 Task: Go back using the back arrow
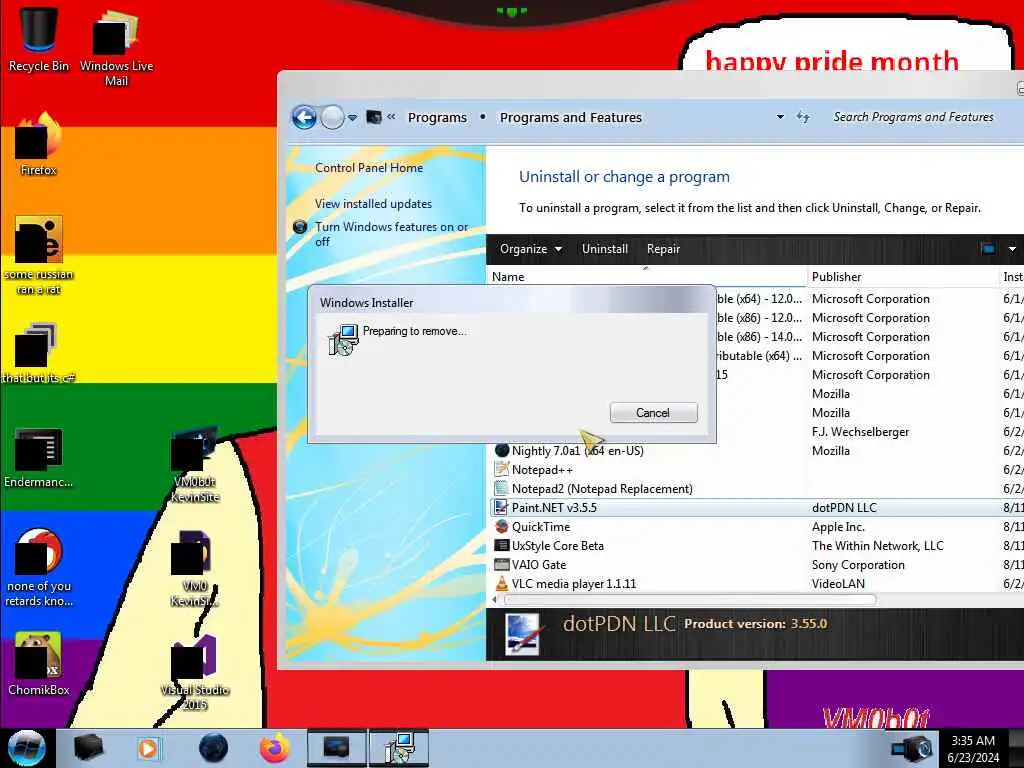(304, 118)
